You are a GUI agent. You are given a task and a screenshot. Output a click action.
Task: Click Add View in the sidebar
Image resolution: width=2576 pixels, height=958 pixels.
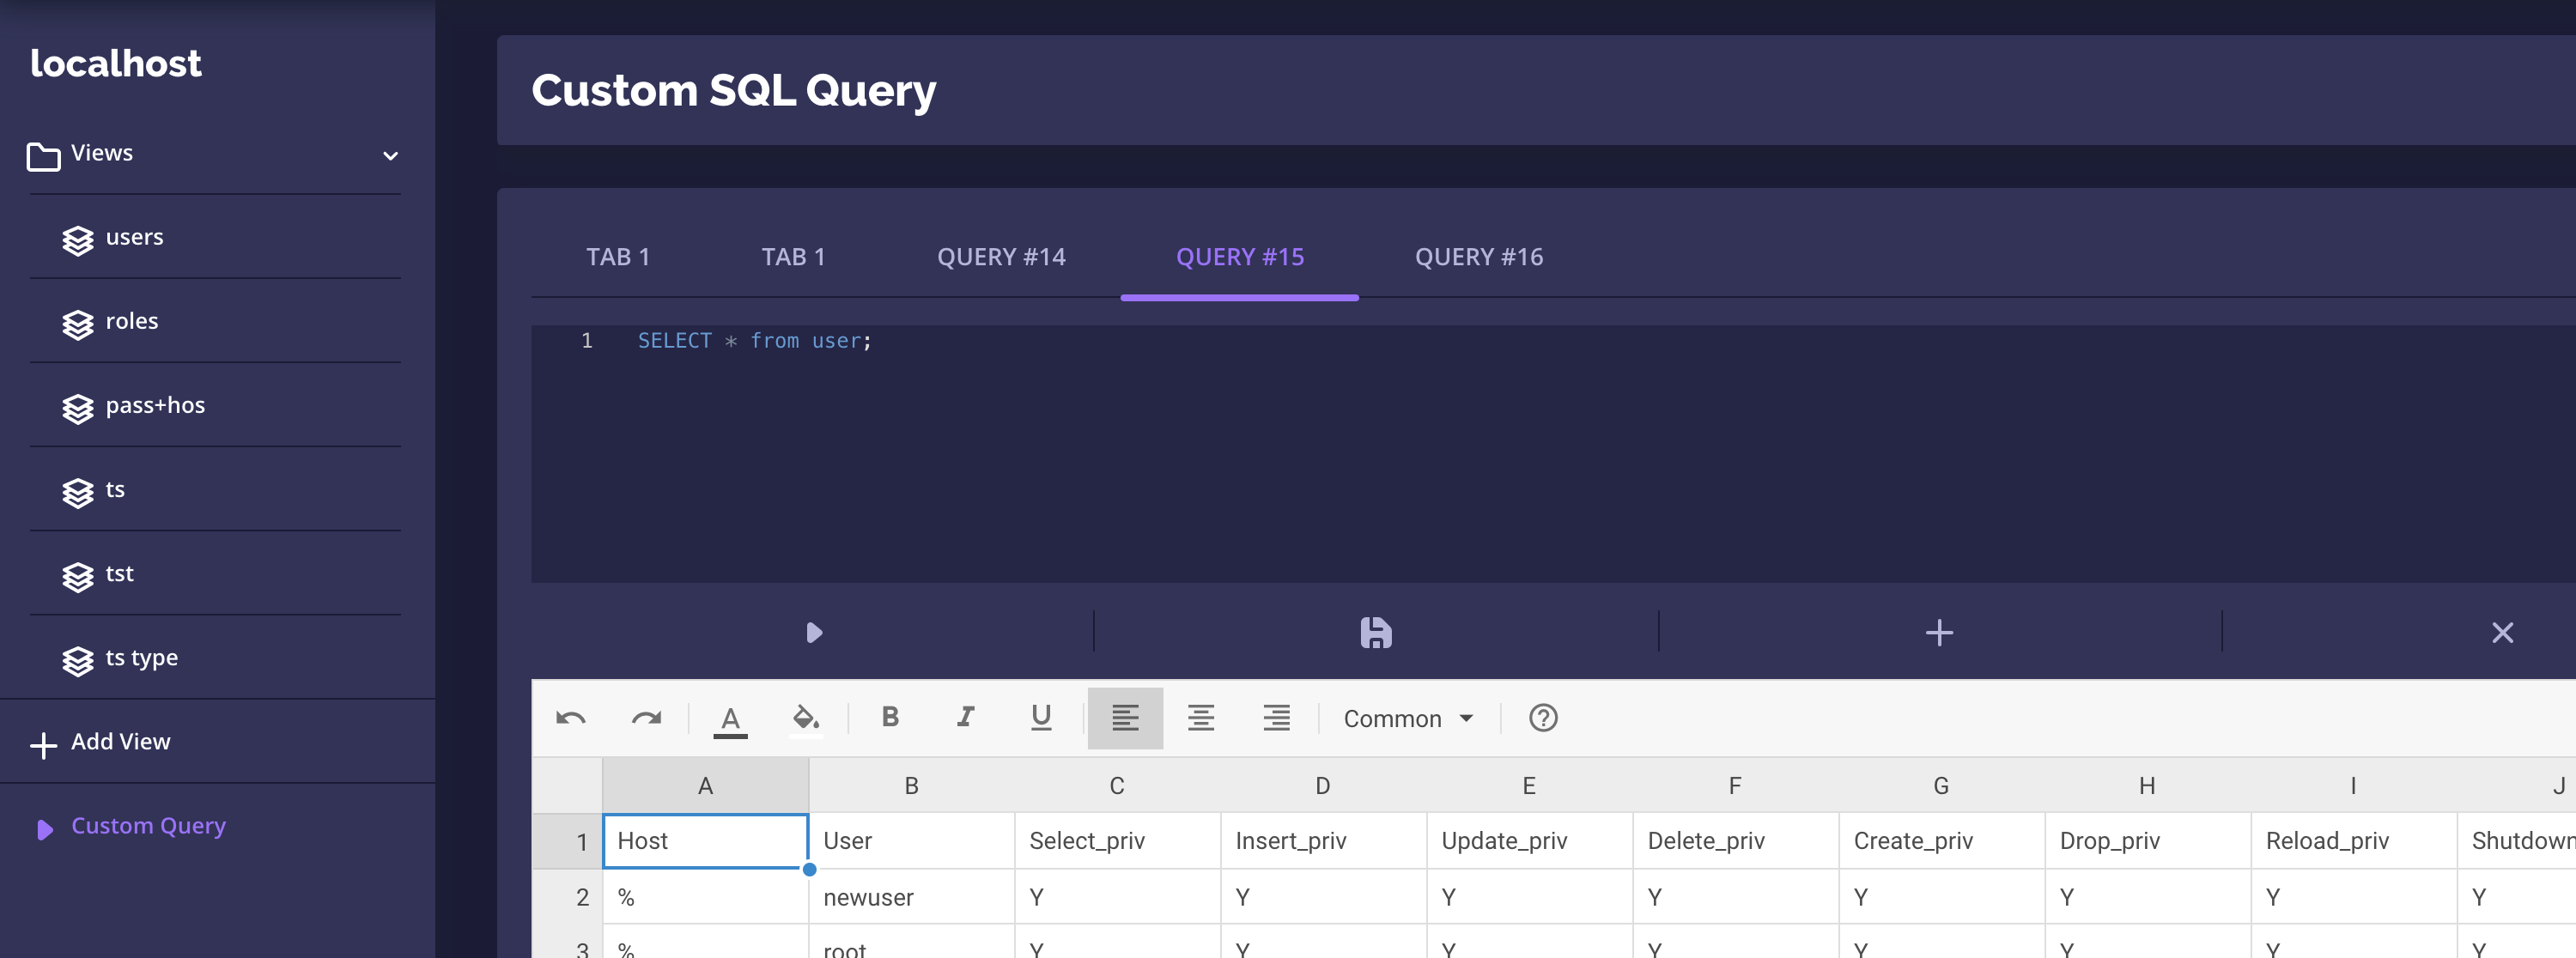(x=120, y=742)
